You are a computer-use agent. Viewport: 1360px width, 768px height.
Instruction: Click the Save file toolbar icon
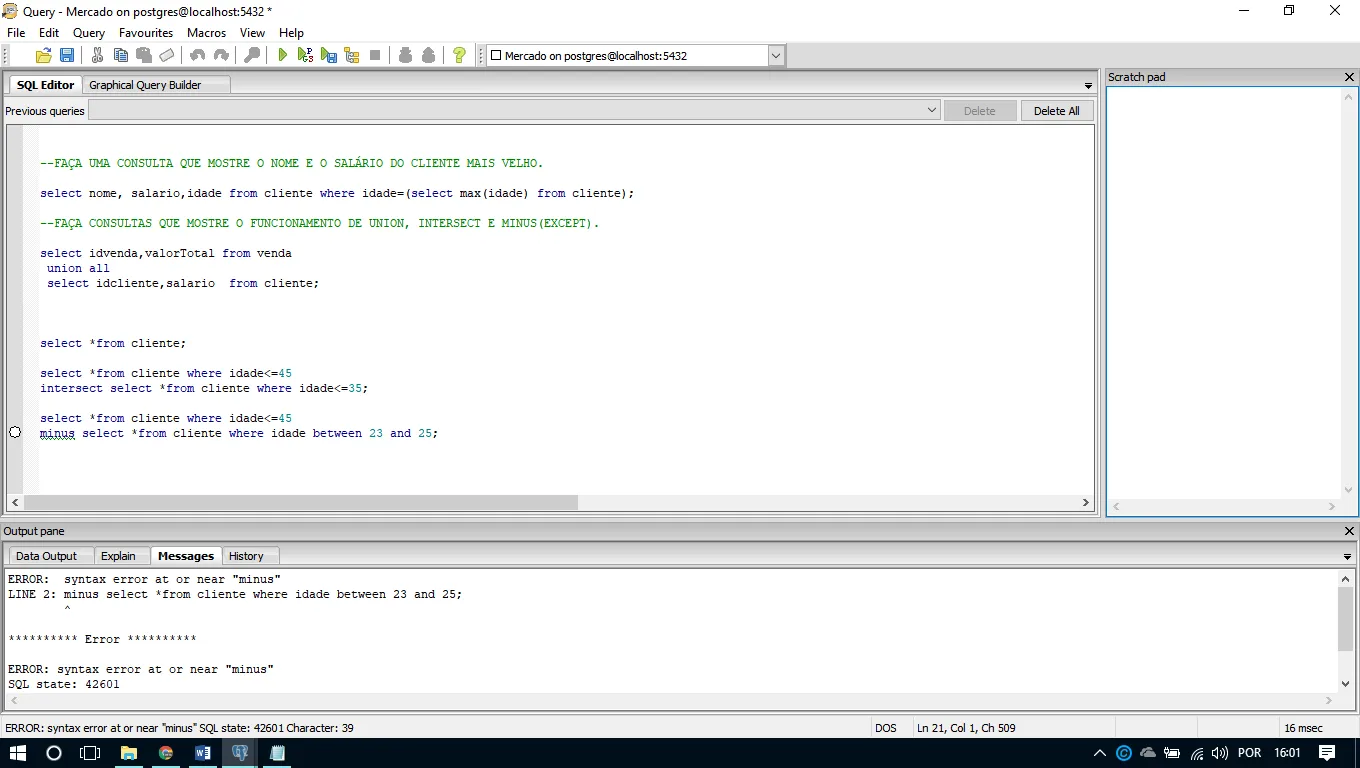click(x=67, y=56)
